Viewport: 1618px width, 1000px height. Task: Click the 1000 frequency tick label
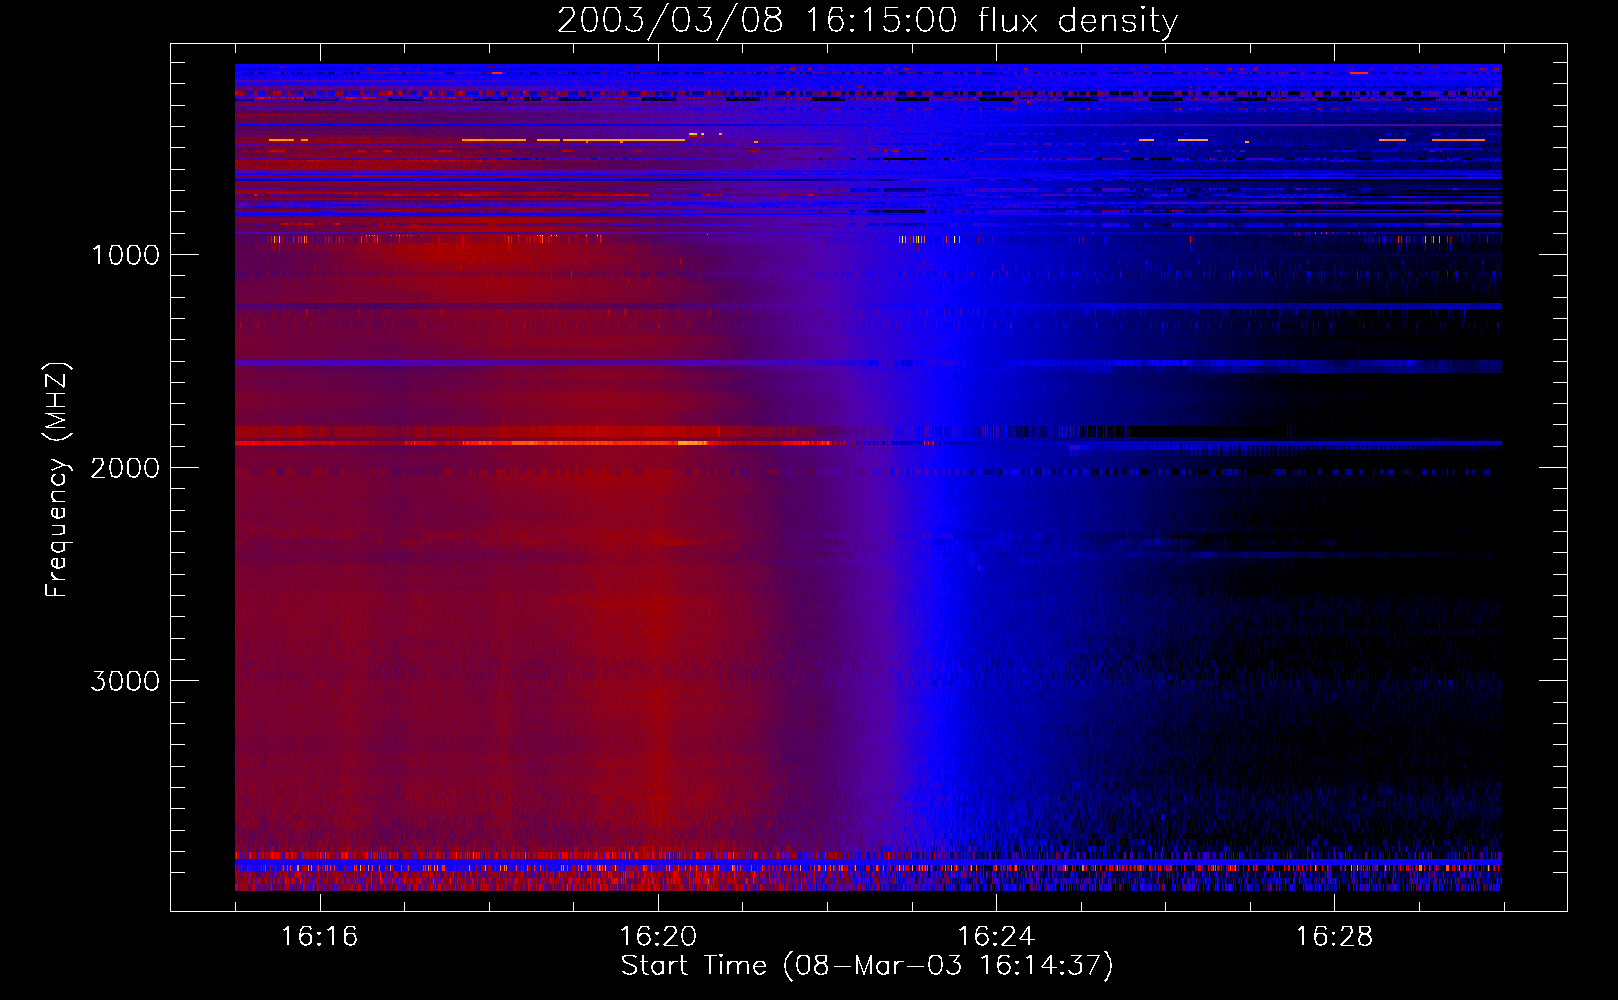pyautogui.click(x=125, y=255)
